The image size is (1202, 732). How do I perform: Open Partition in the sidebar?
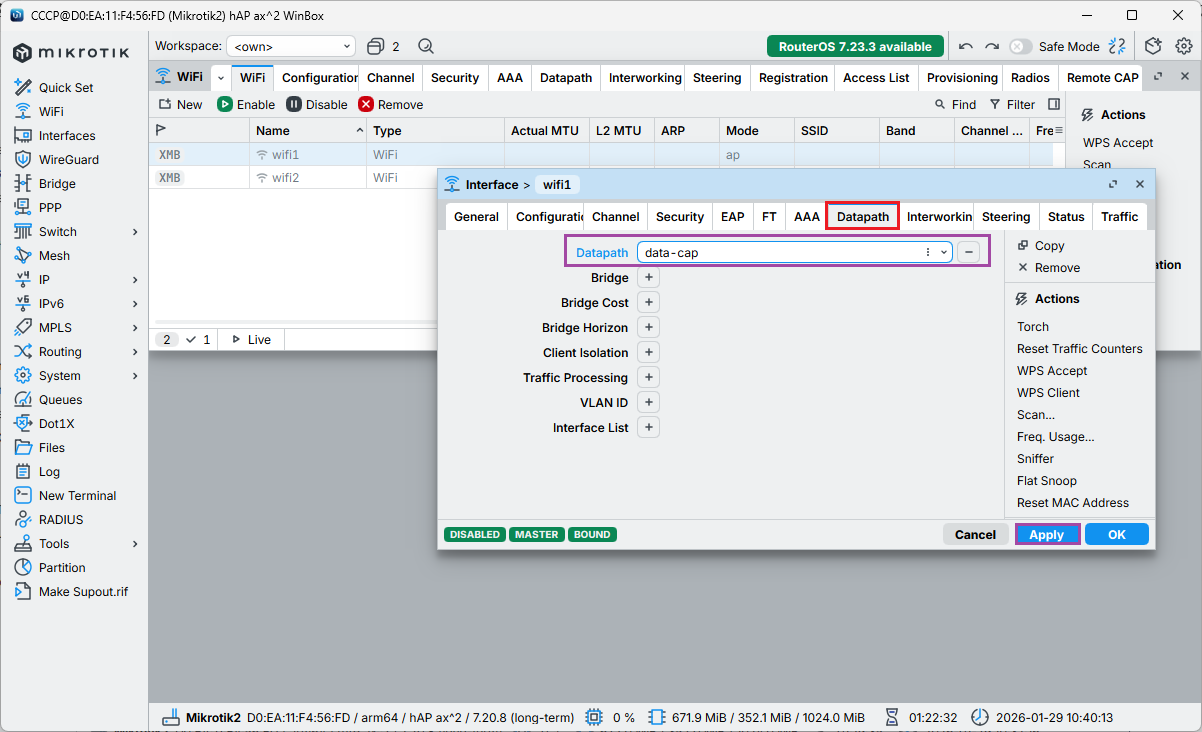point(62,568)
